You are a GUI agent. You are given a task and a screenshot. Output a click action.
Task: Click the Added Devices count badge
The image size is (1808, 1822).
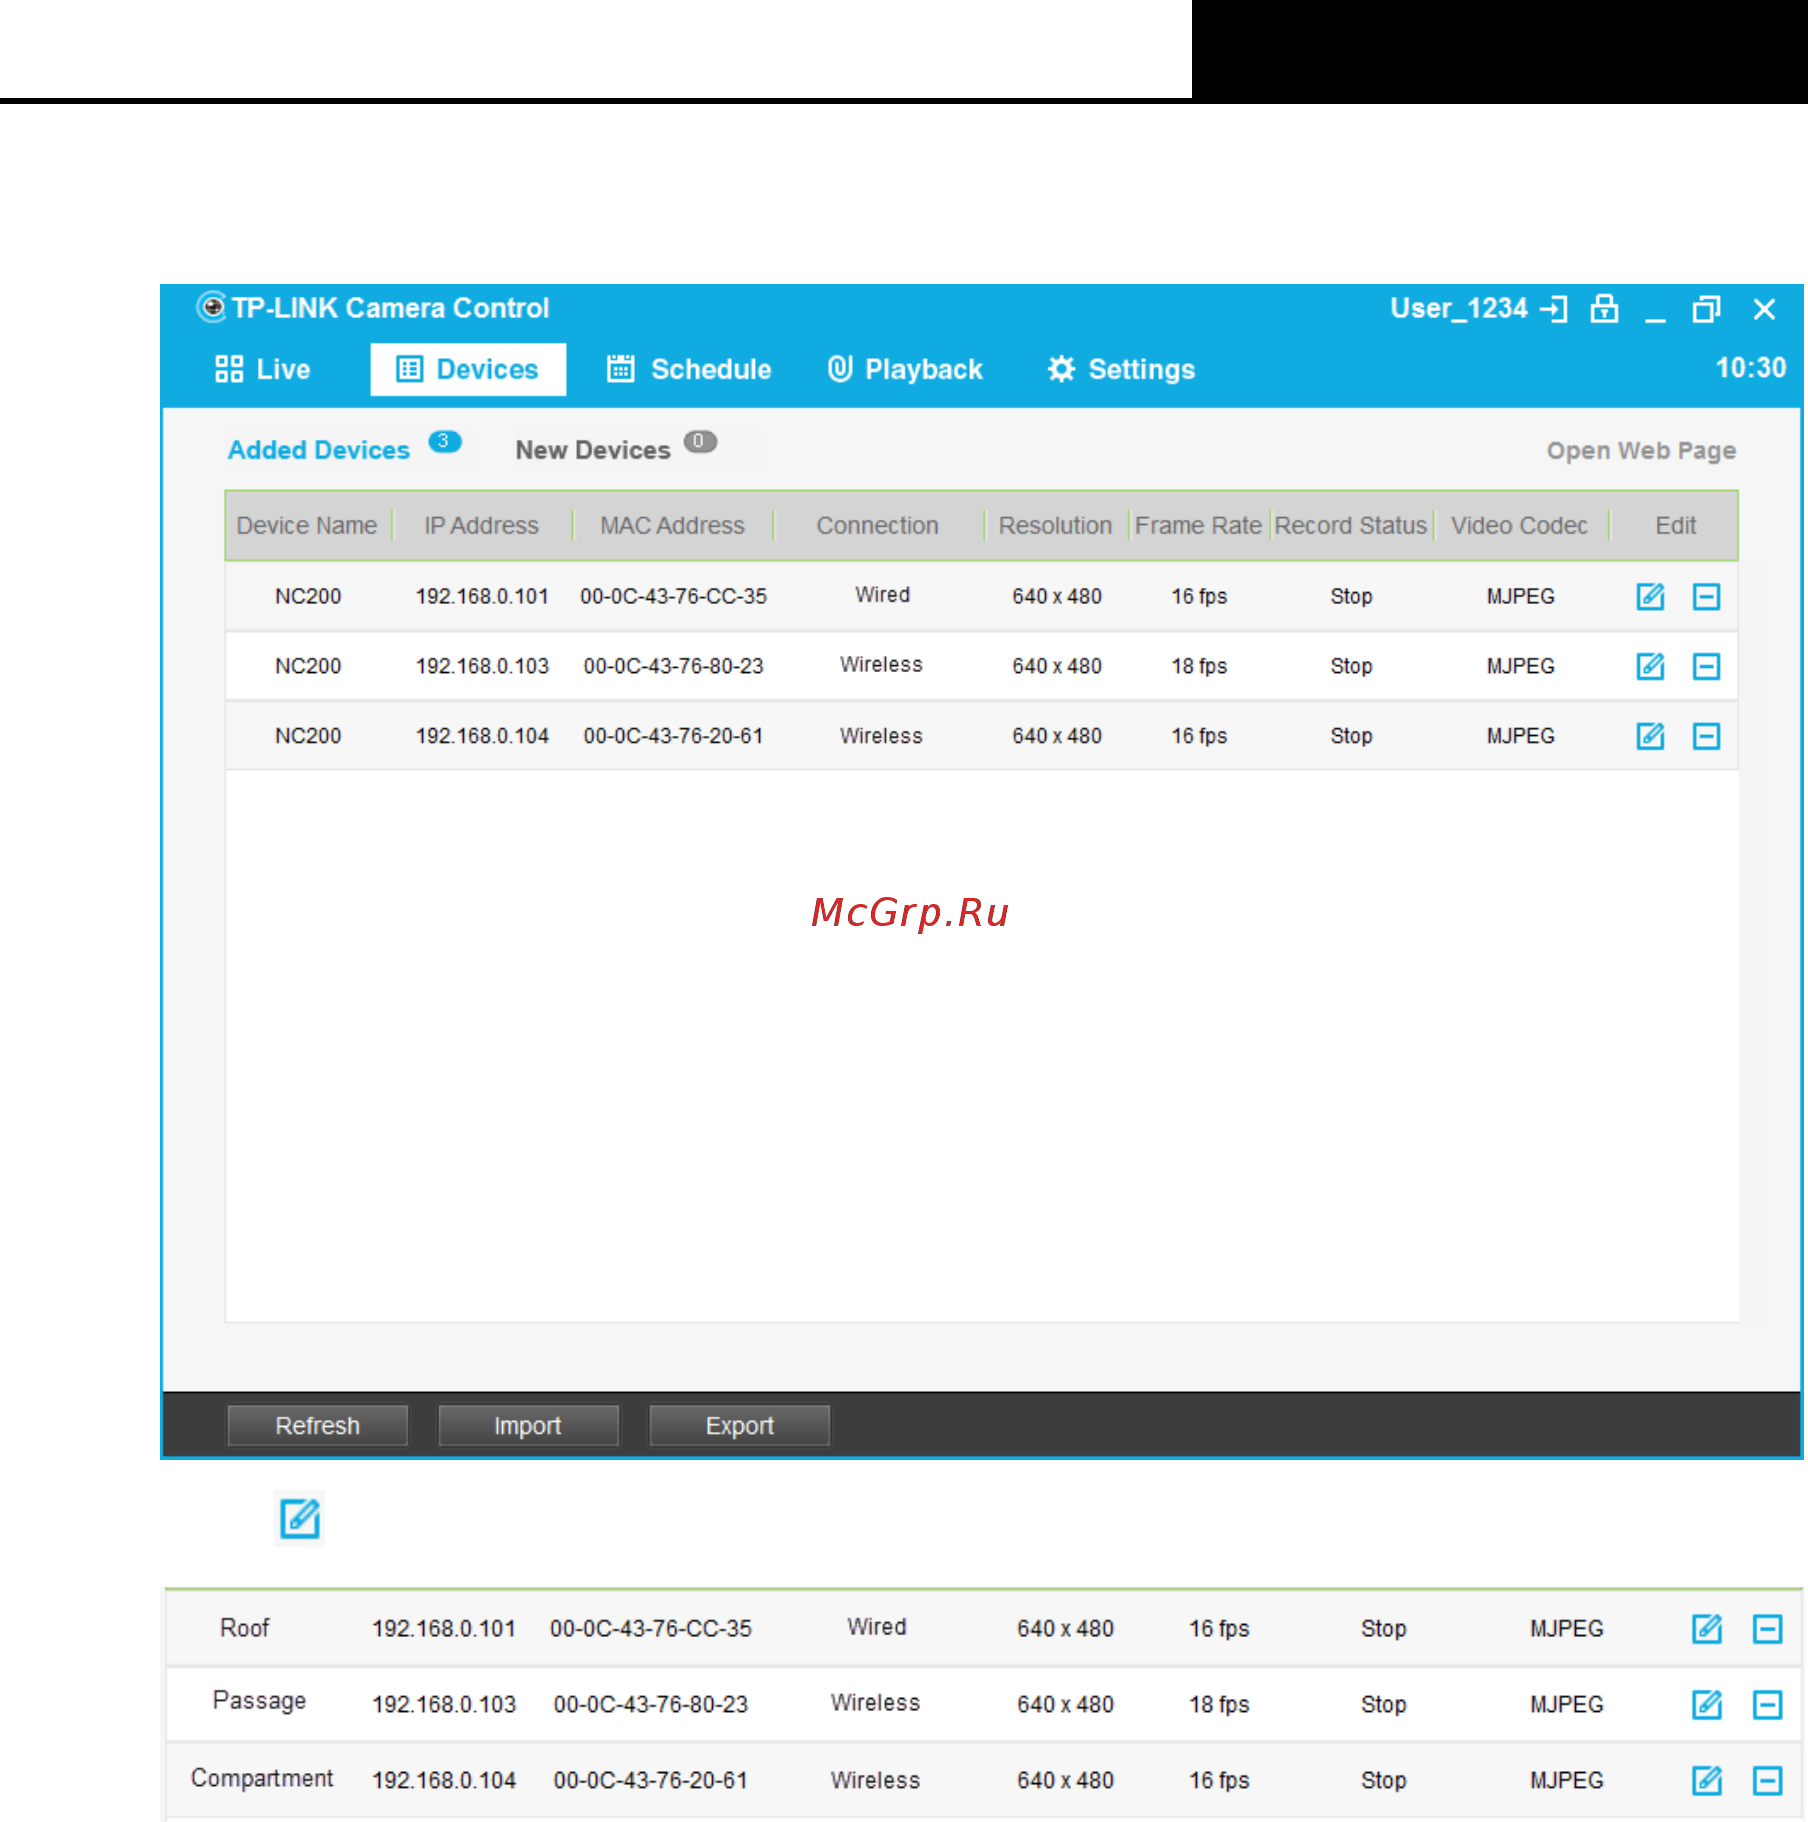coord(444,441)
